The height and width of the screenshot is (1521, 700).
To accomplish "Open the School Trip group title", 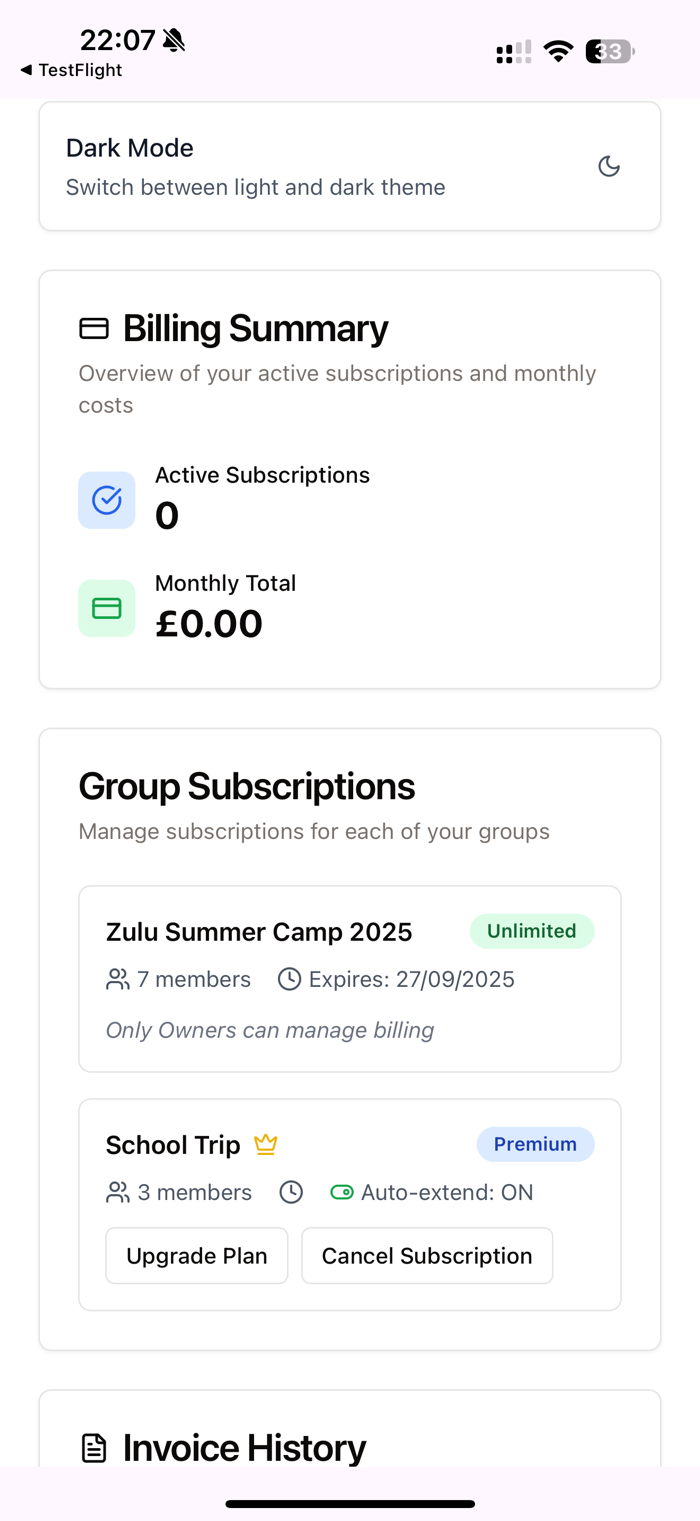I will click(x=173, y=1145).
